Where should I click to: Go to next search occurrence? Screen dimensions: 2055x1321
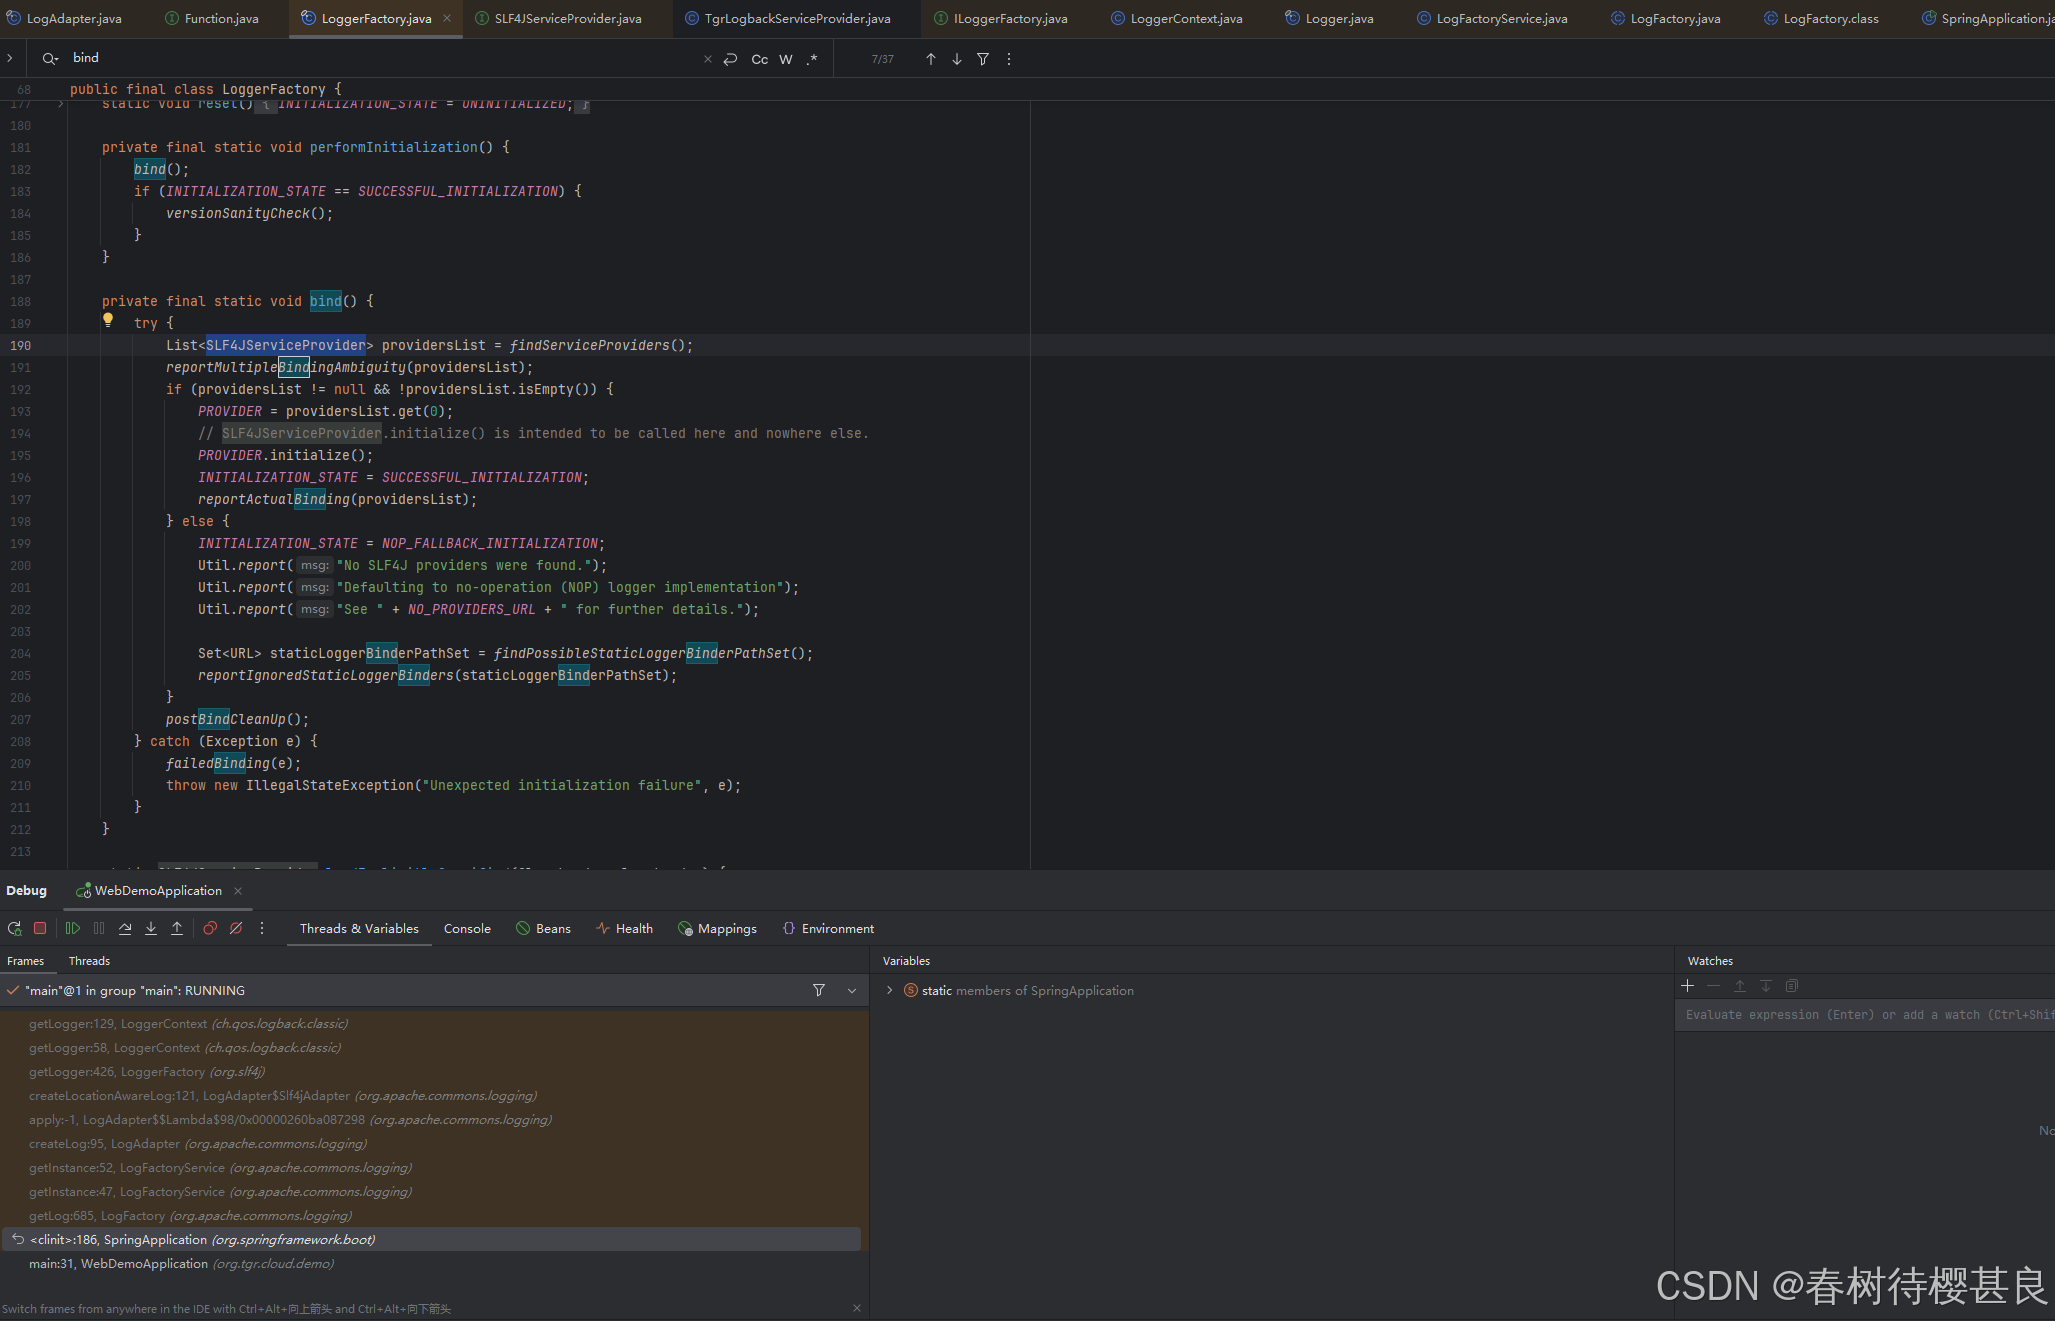(x=957, y=59)
